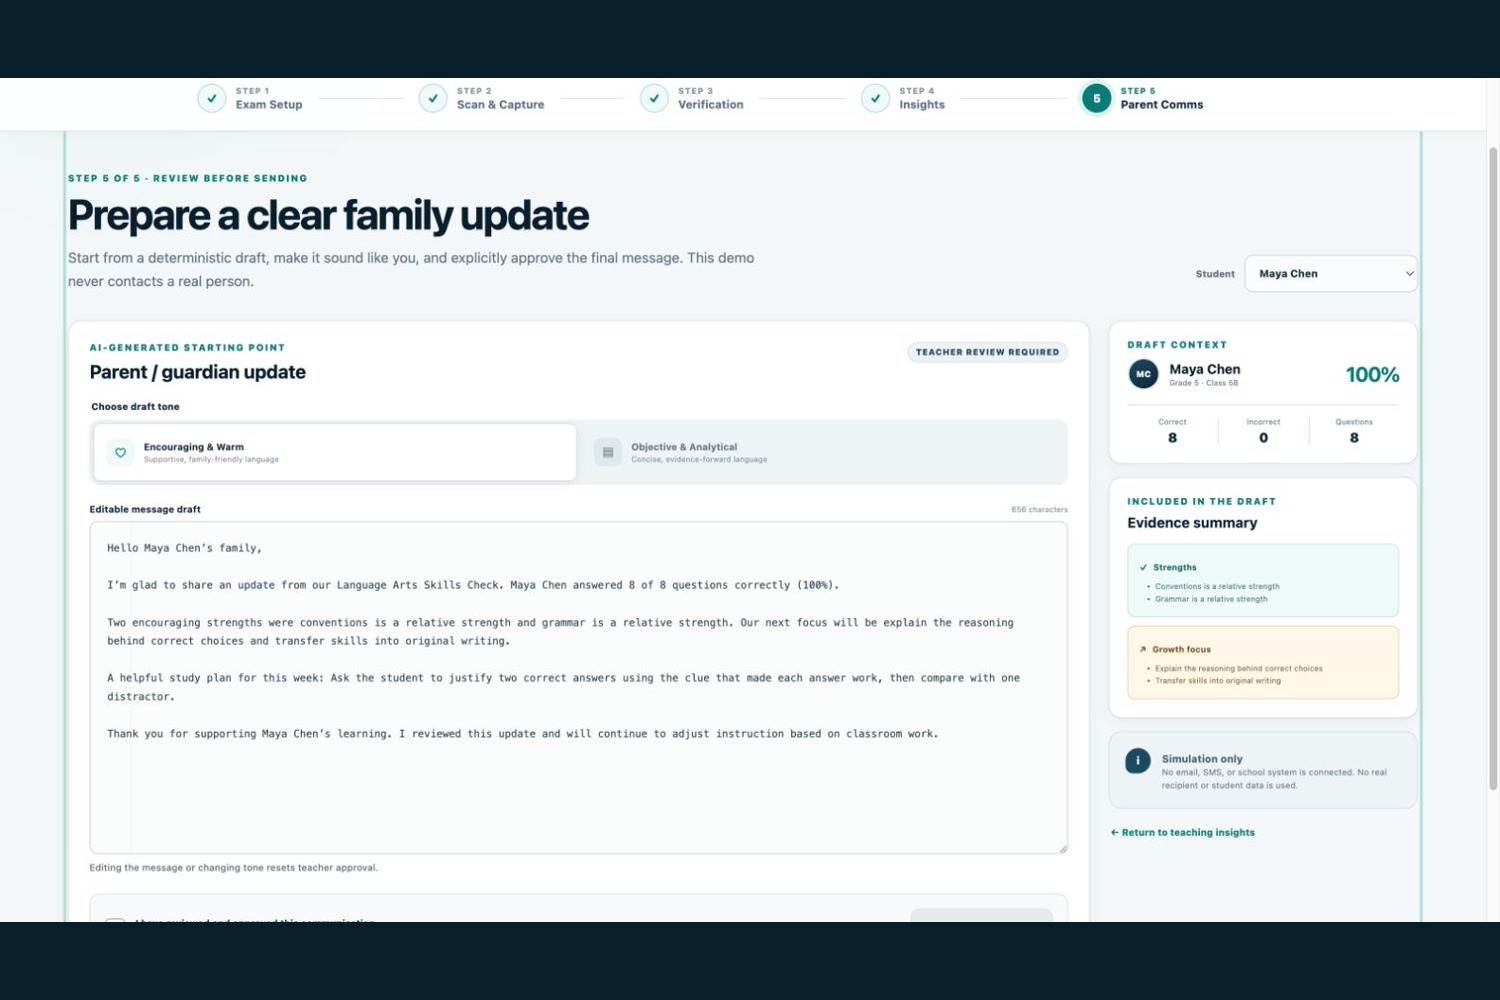Click the Step 4 Insights checkmark icon
The height and width of the screenshot is (1000, 1500).
click(875, 98)
